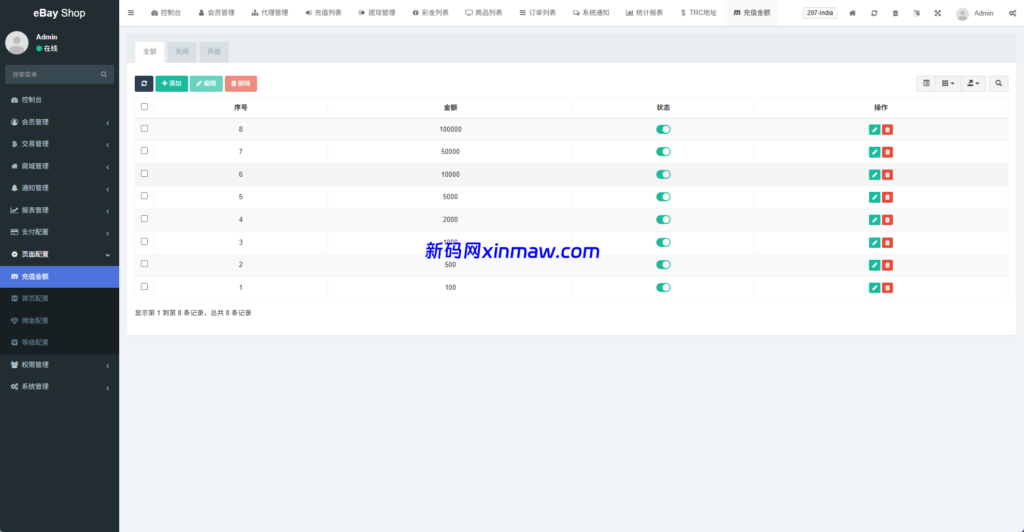
Task: Click the 编辑 toolbar button
Action: coord(206,84)
